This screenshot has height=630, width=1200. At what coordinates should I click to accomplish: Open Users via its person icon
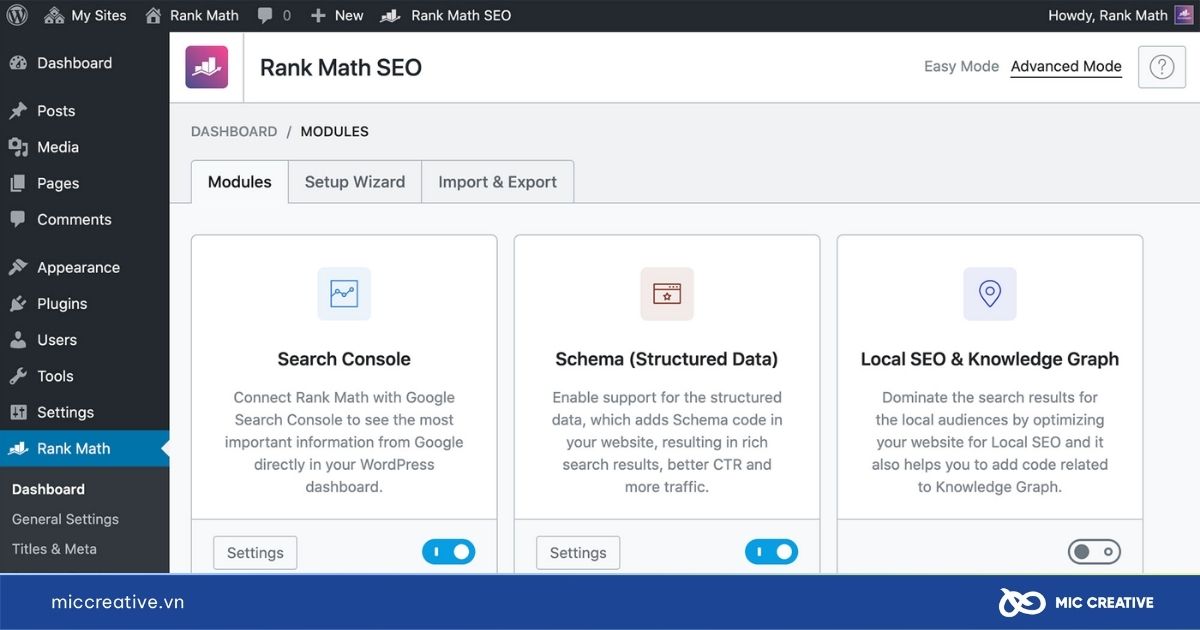[x=18, y=339]
